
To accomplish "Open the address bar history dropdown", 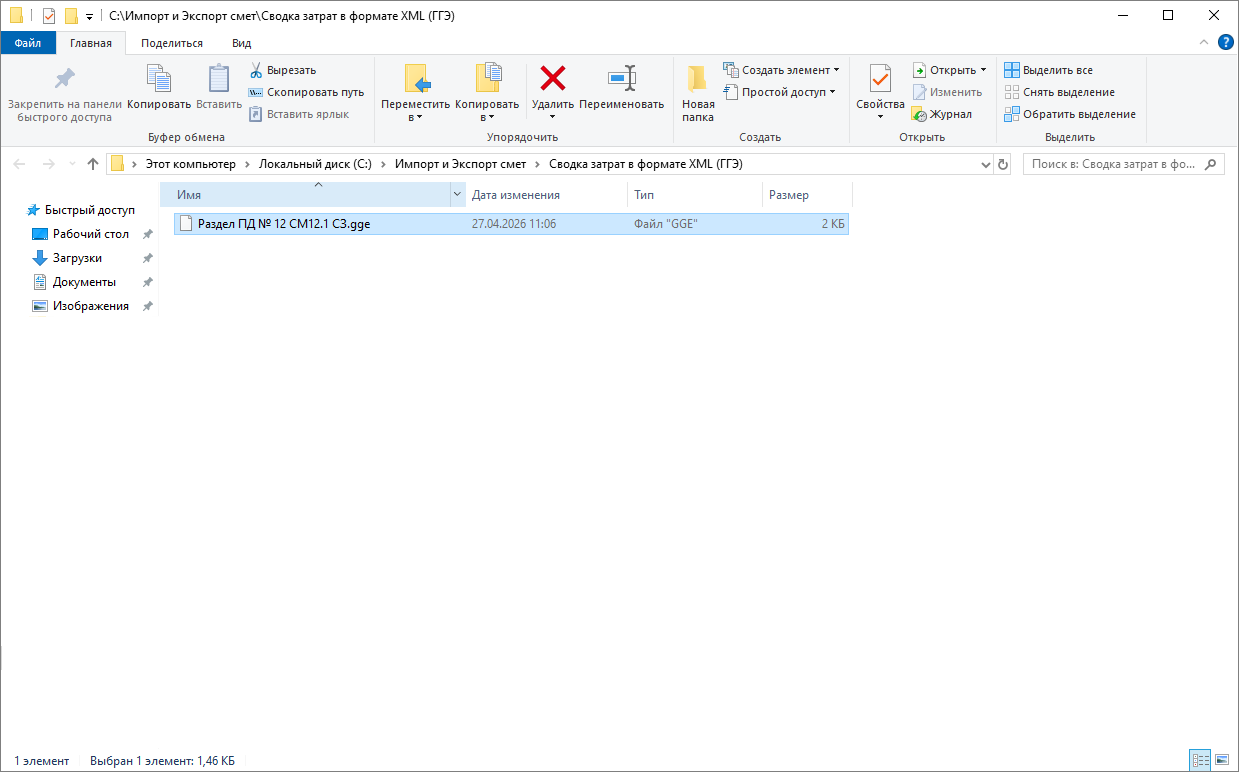I will pyautogui.click(x=985, y=164).
